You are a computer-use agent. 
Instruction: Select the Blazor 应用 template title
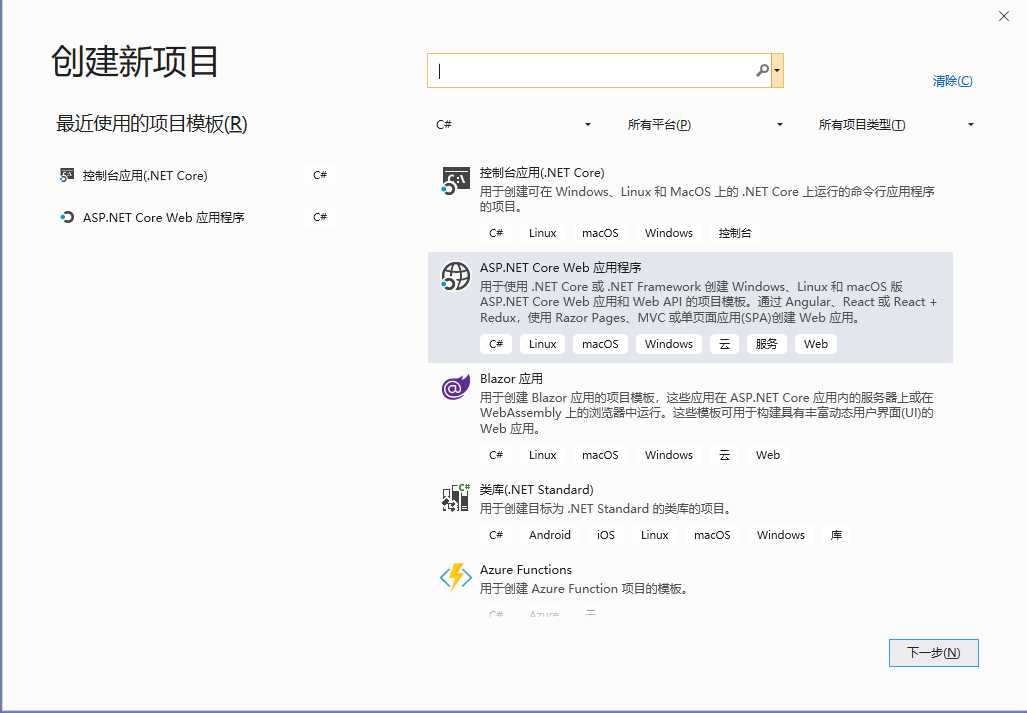(511, 378)
